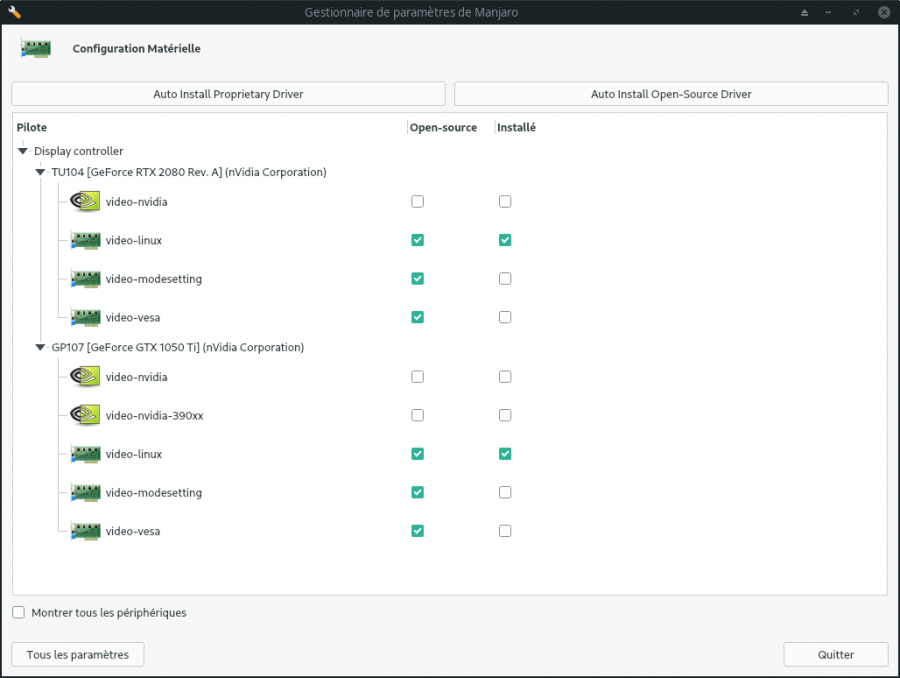This screenshot has width=900, height=678.
Task: Click the Open-source column header
Action: tap(443, 127)
